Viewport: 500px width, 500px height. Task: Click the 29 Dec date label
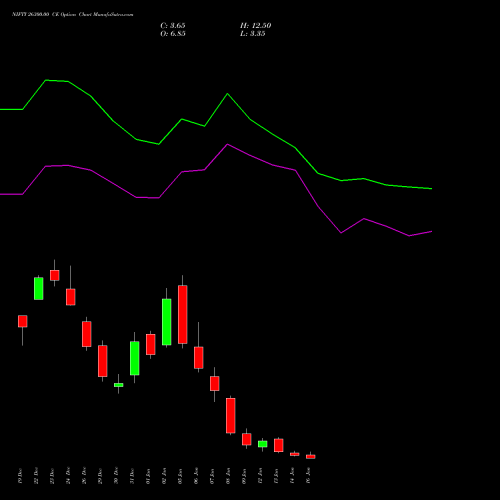[100, 476]
